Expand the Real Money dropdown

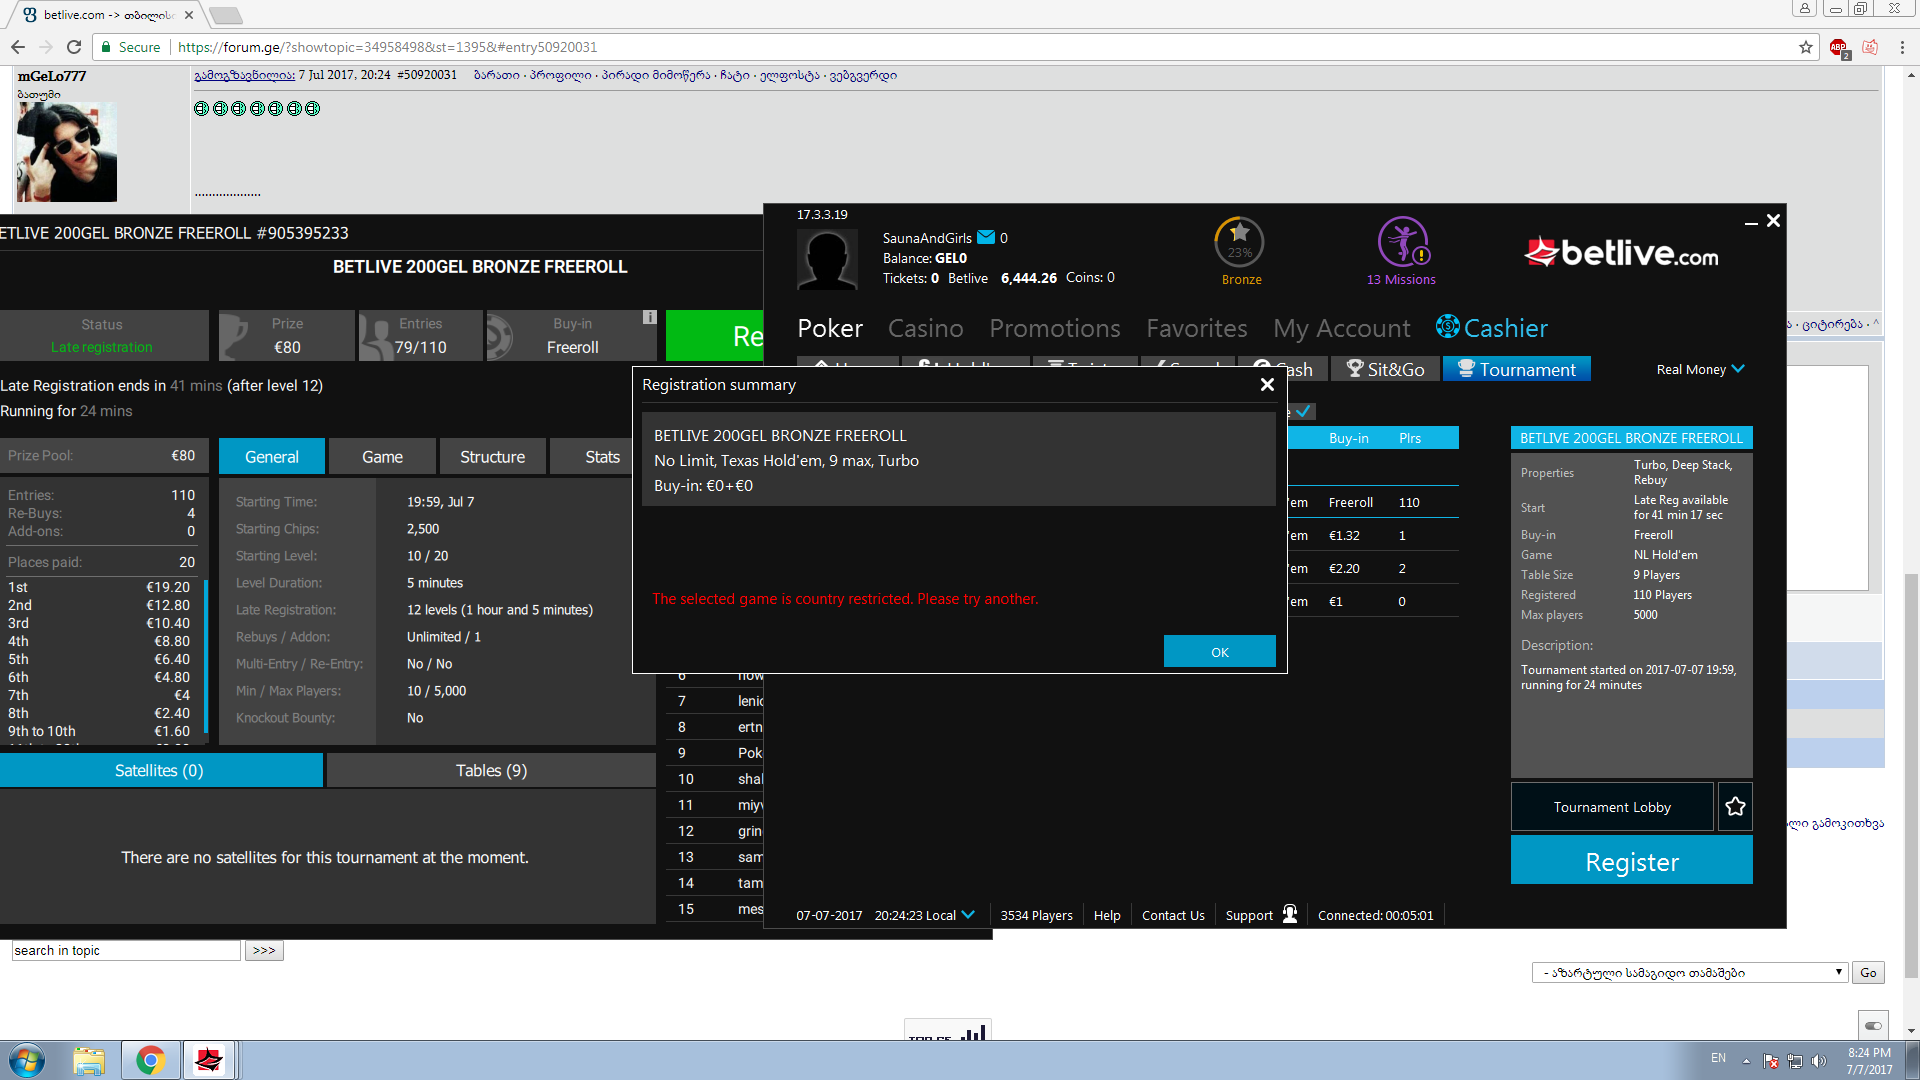pos(1700,369)
